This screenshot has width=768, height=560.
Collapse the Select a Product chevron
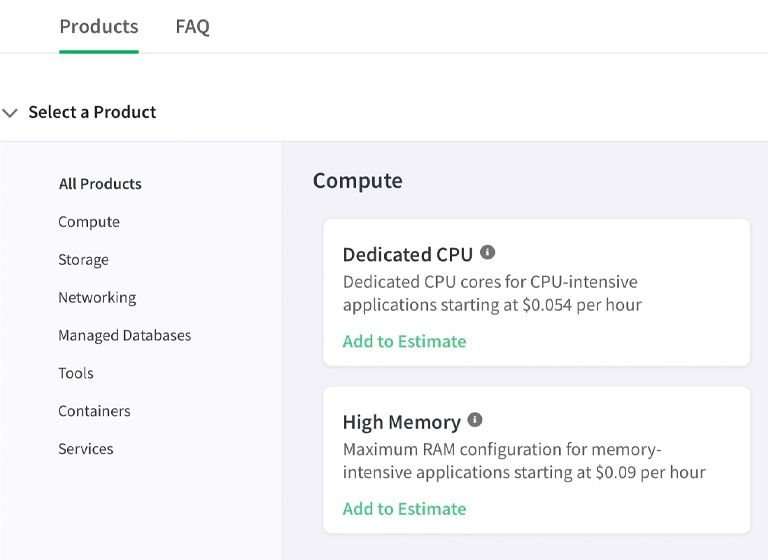click(x=11, y=113)
